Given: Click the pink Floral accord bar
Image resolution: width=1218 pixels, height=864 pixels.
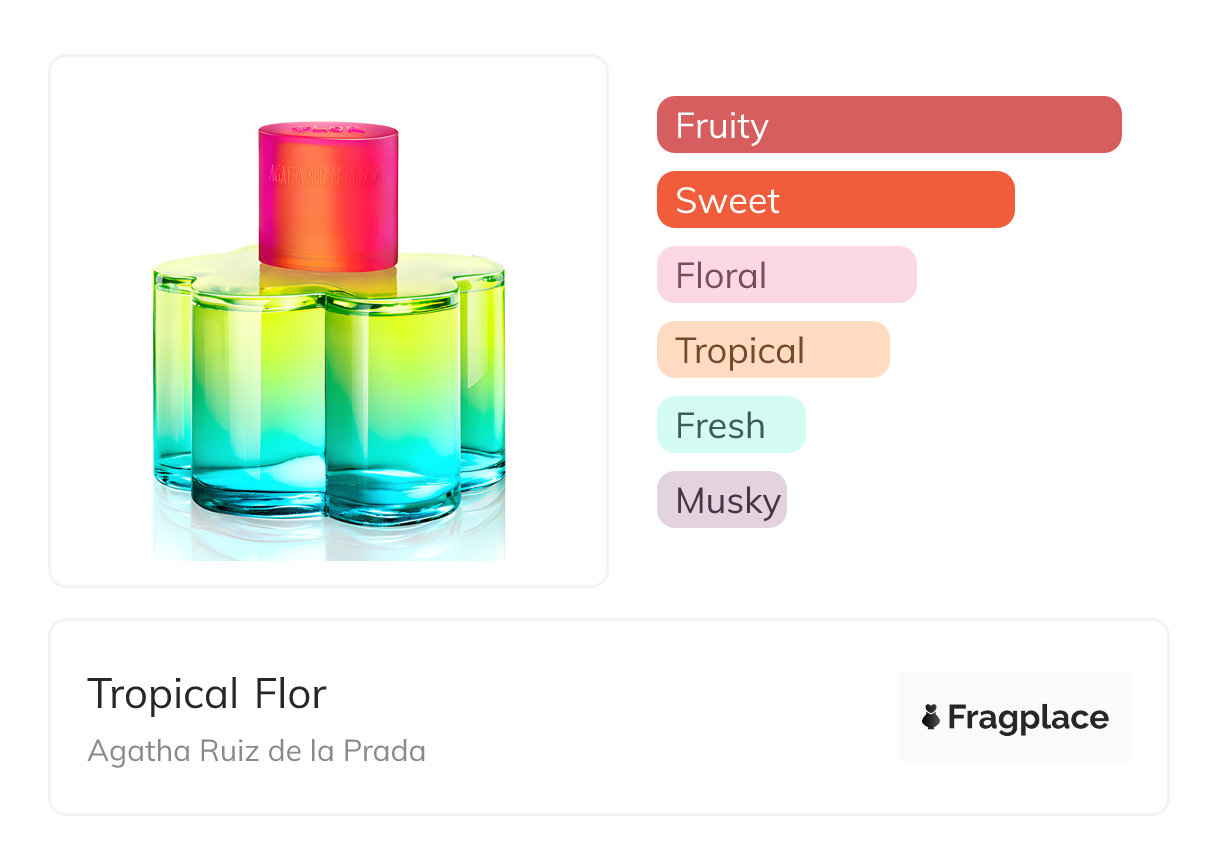Looking at the screenshot, I should [x=786, y=275].
